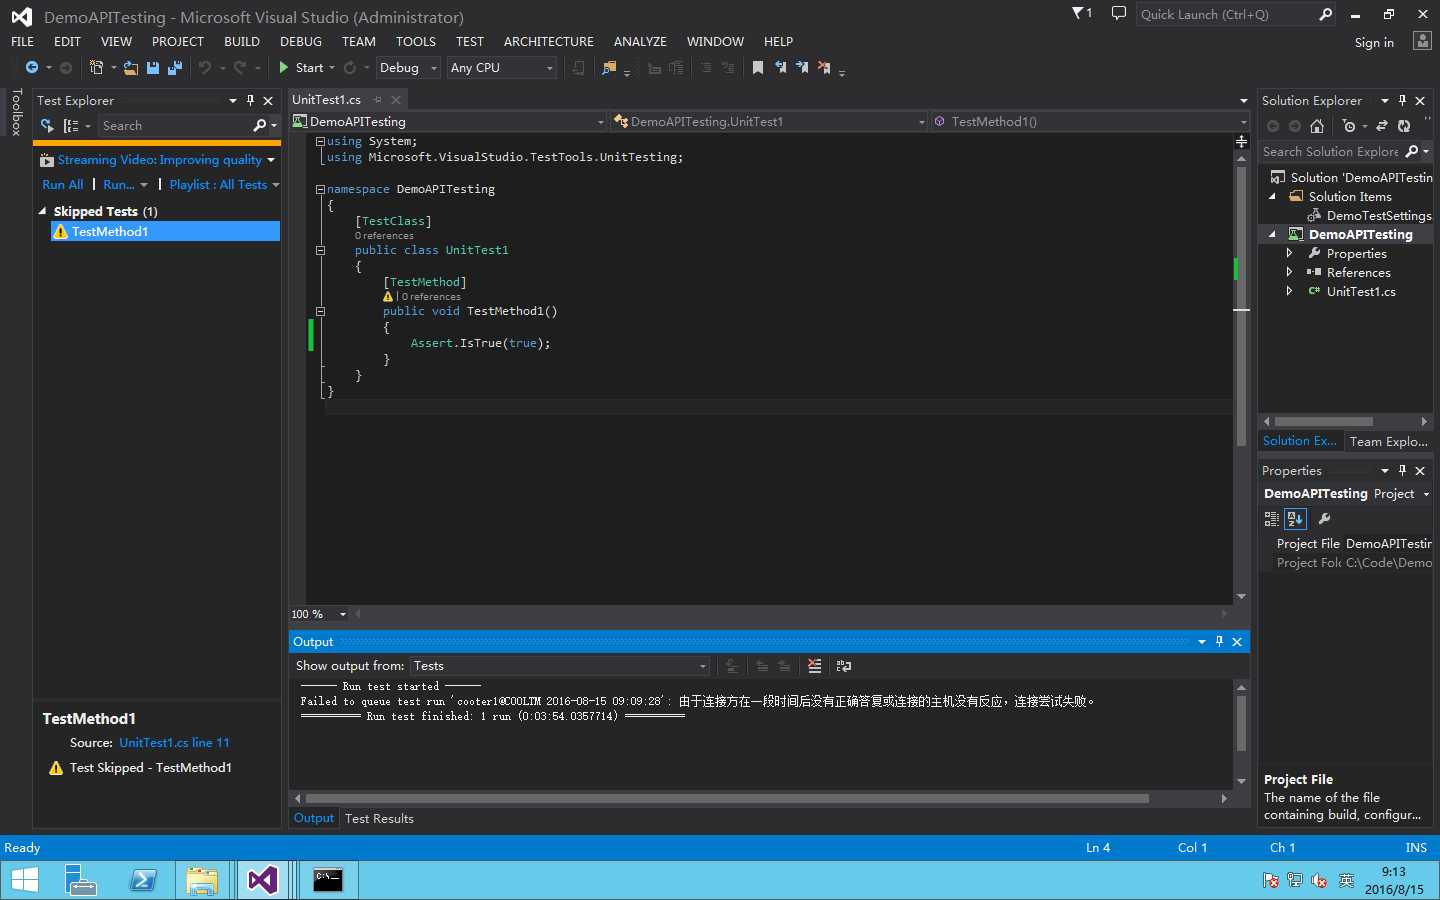Open the TestMethod1() member dropdown
The image size is (1440, 900).
point(1089,122)
